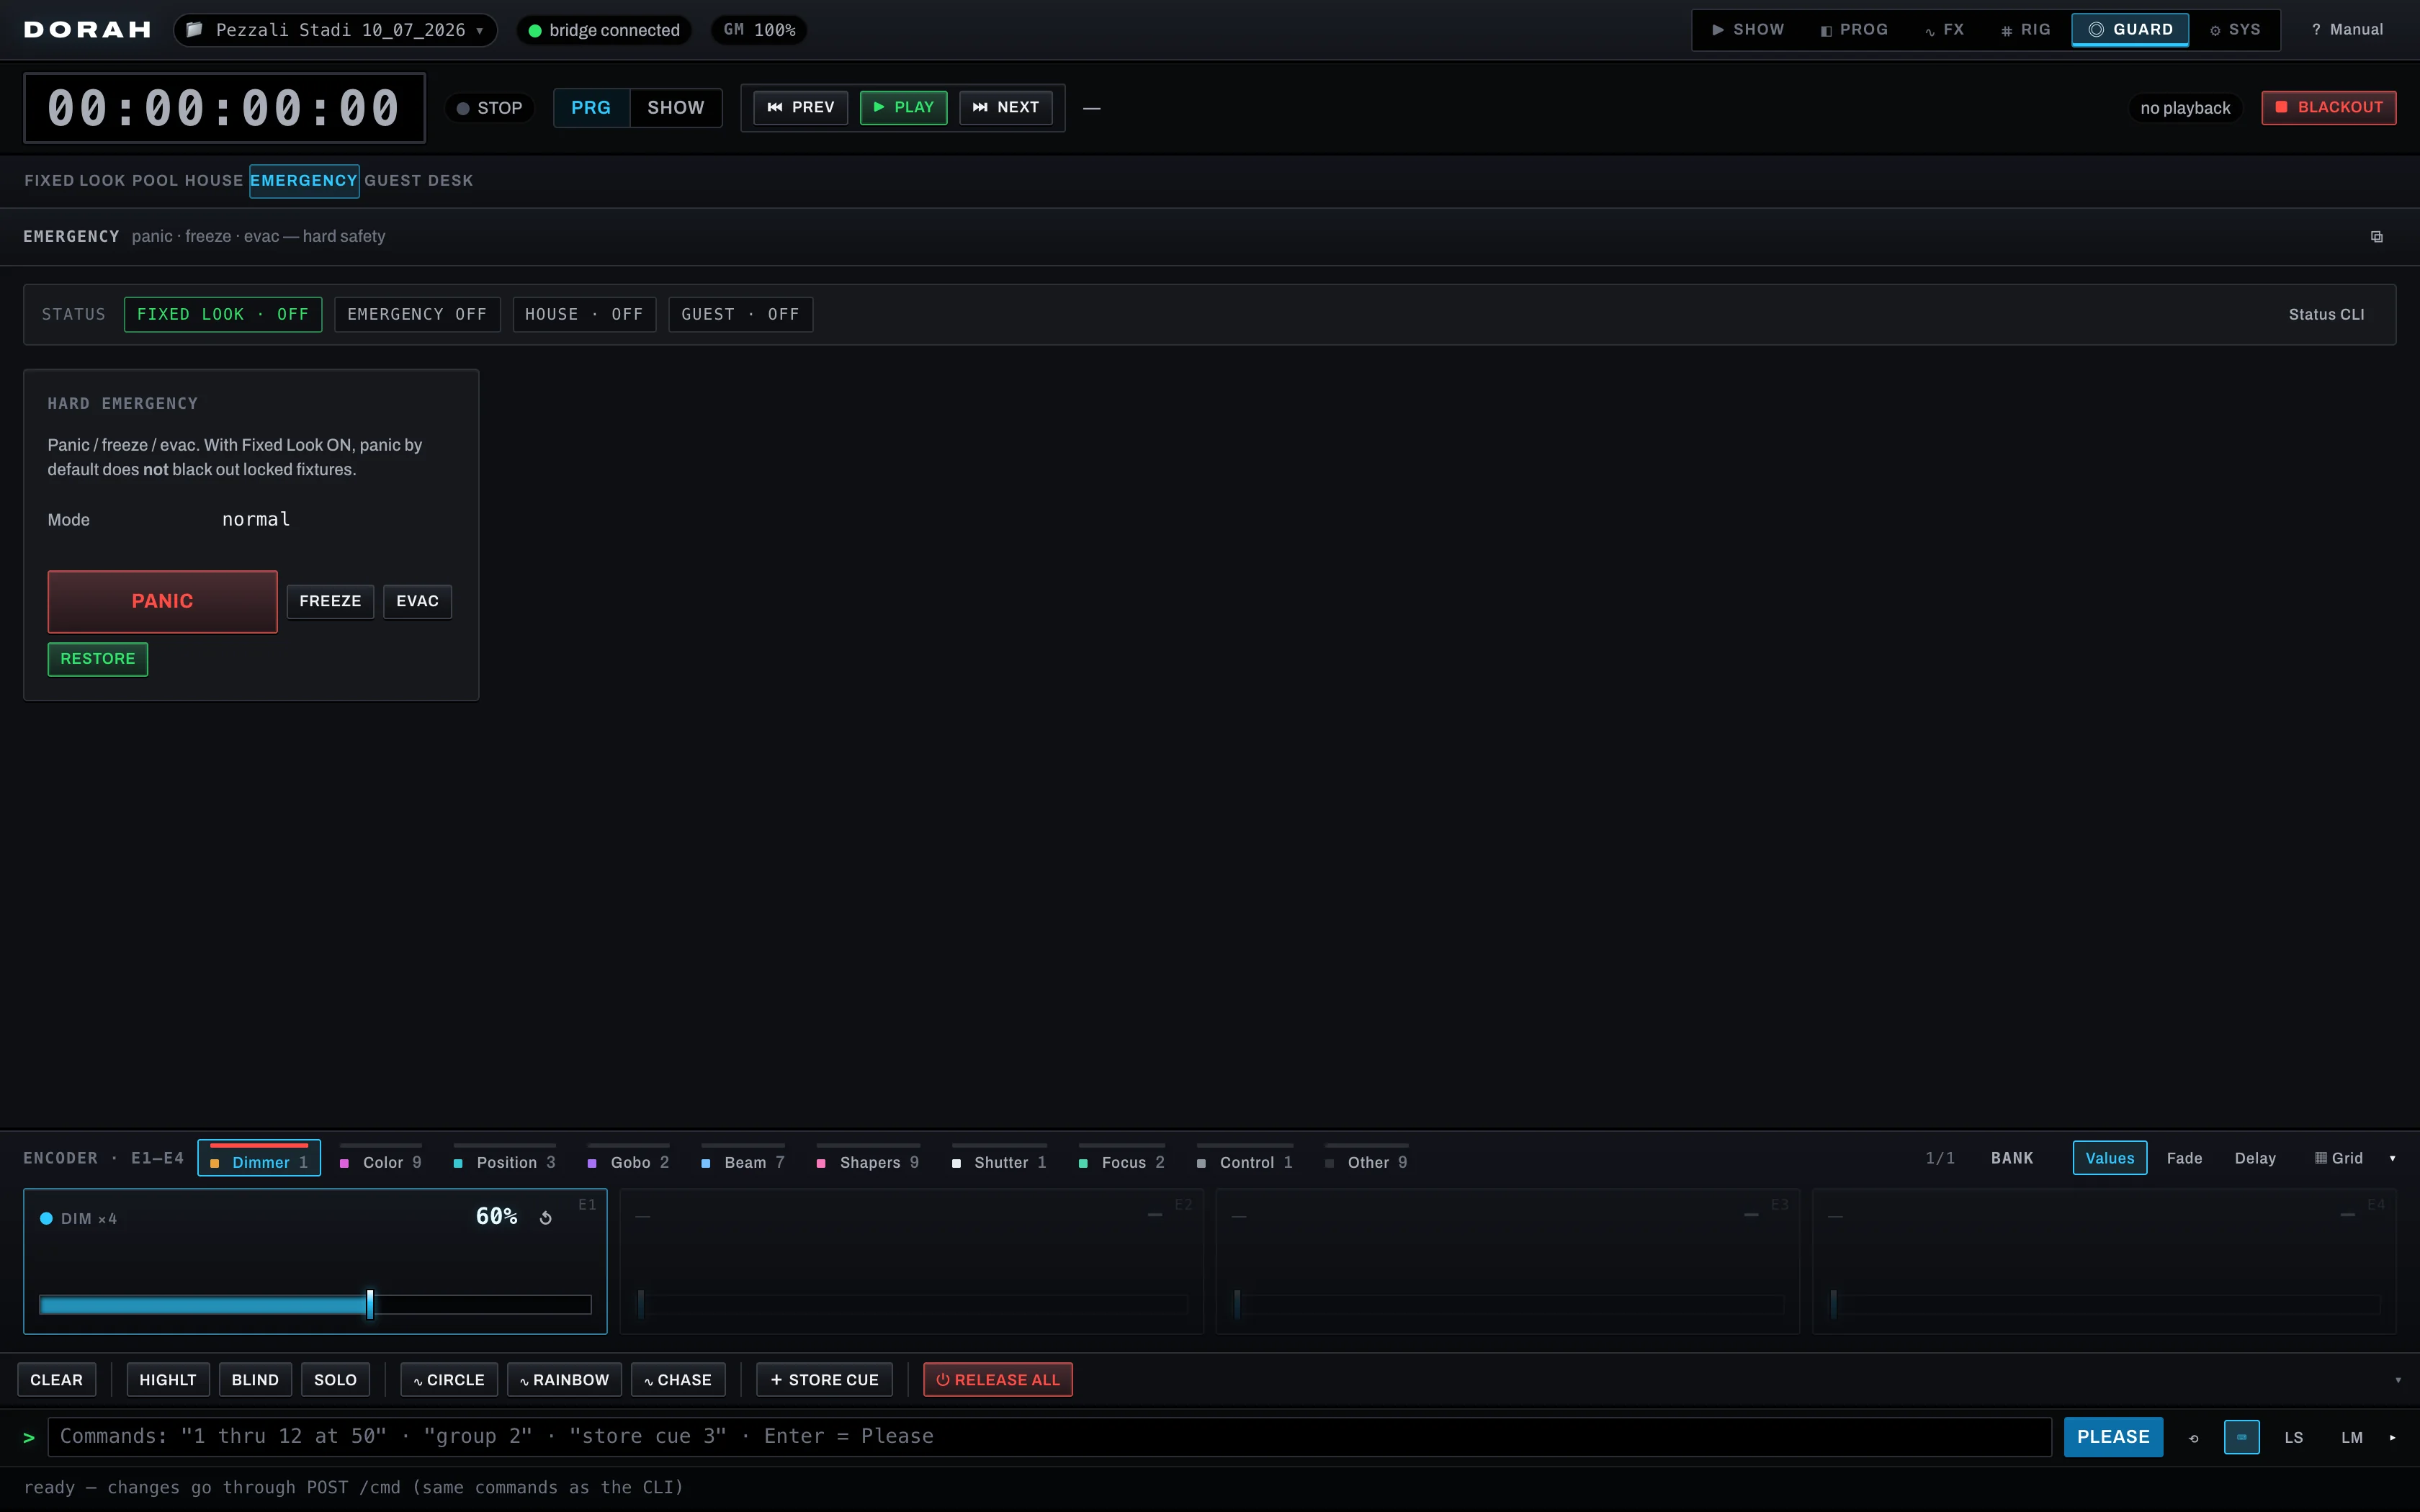This screenshot has width=2420, height=1512.
Task: Switch to the FIXED LOOK tab
Action: 75,181
